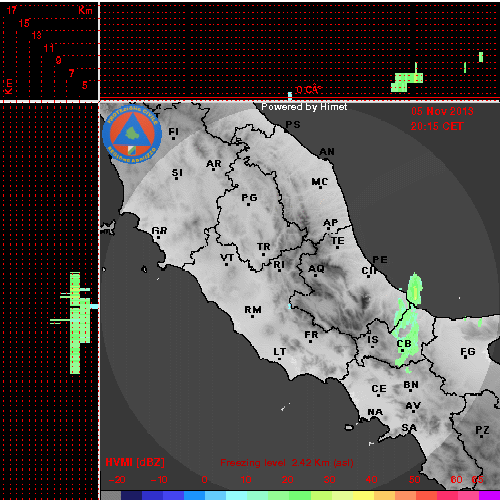Click the FR province label
The height and width of the screenshot is (500, 500).
pyautogui.click(x=311, y=335)
